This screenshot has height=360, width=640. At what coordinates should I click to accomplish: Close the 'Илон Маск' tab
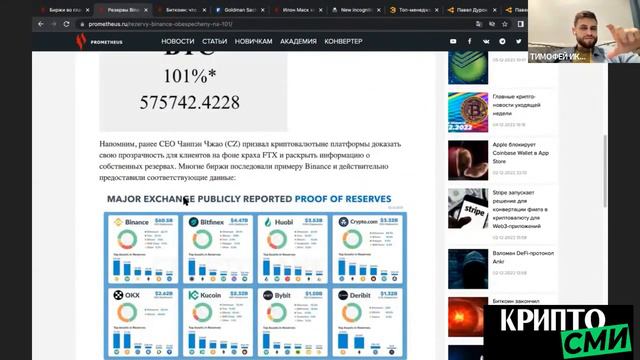click(x=320, y=10)
